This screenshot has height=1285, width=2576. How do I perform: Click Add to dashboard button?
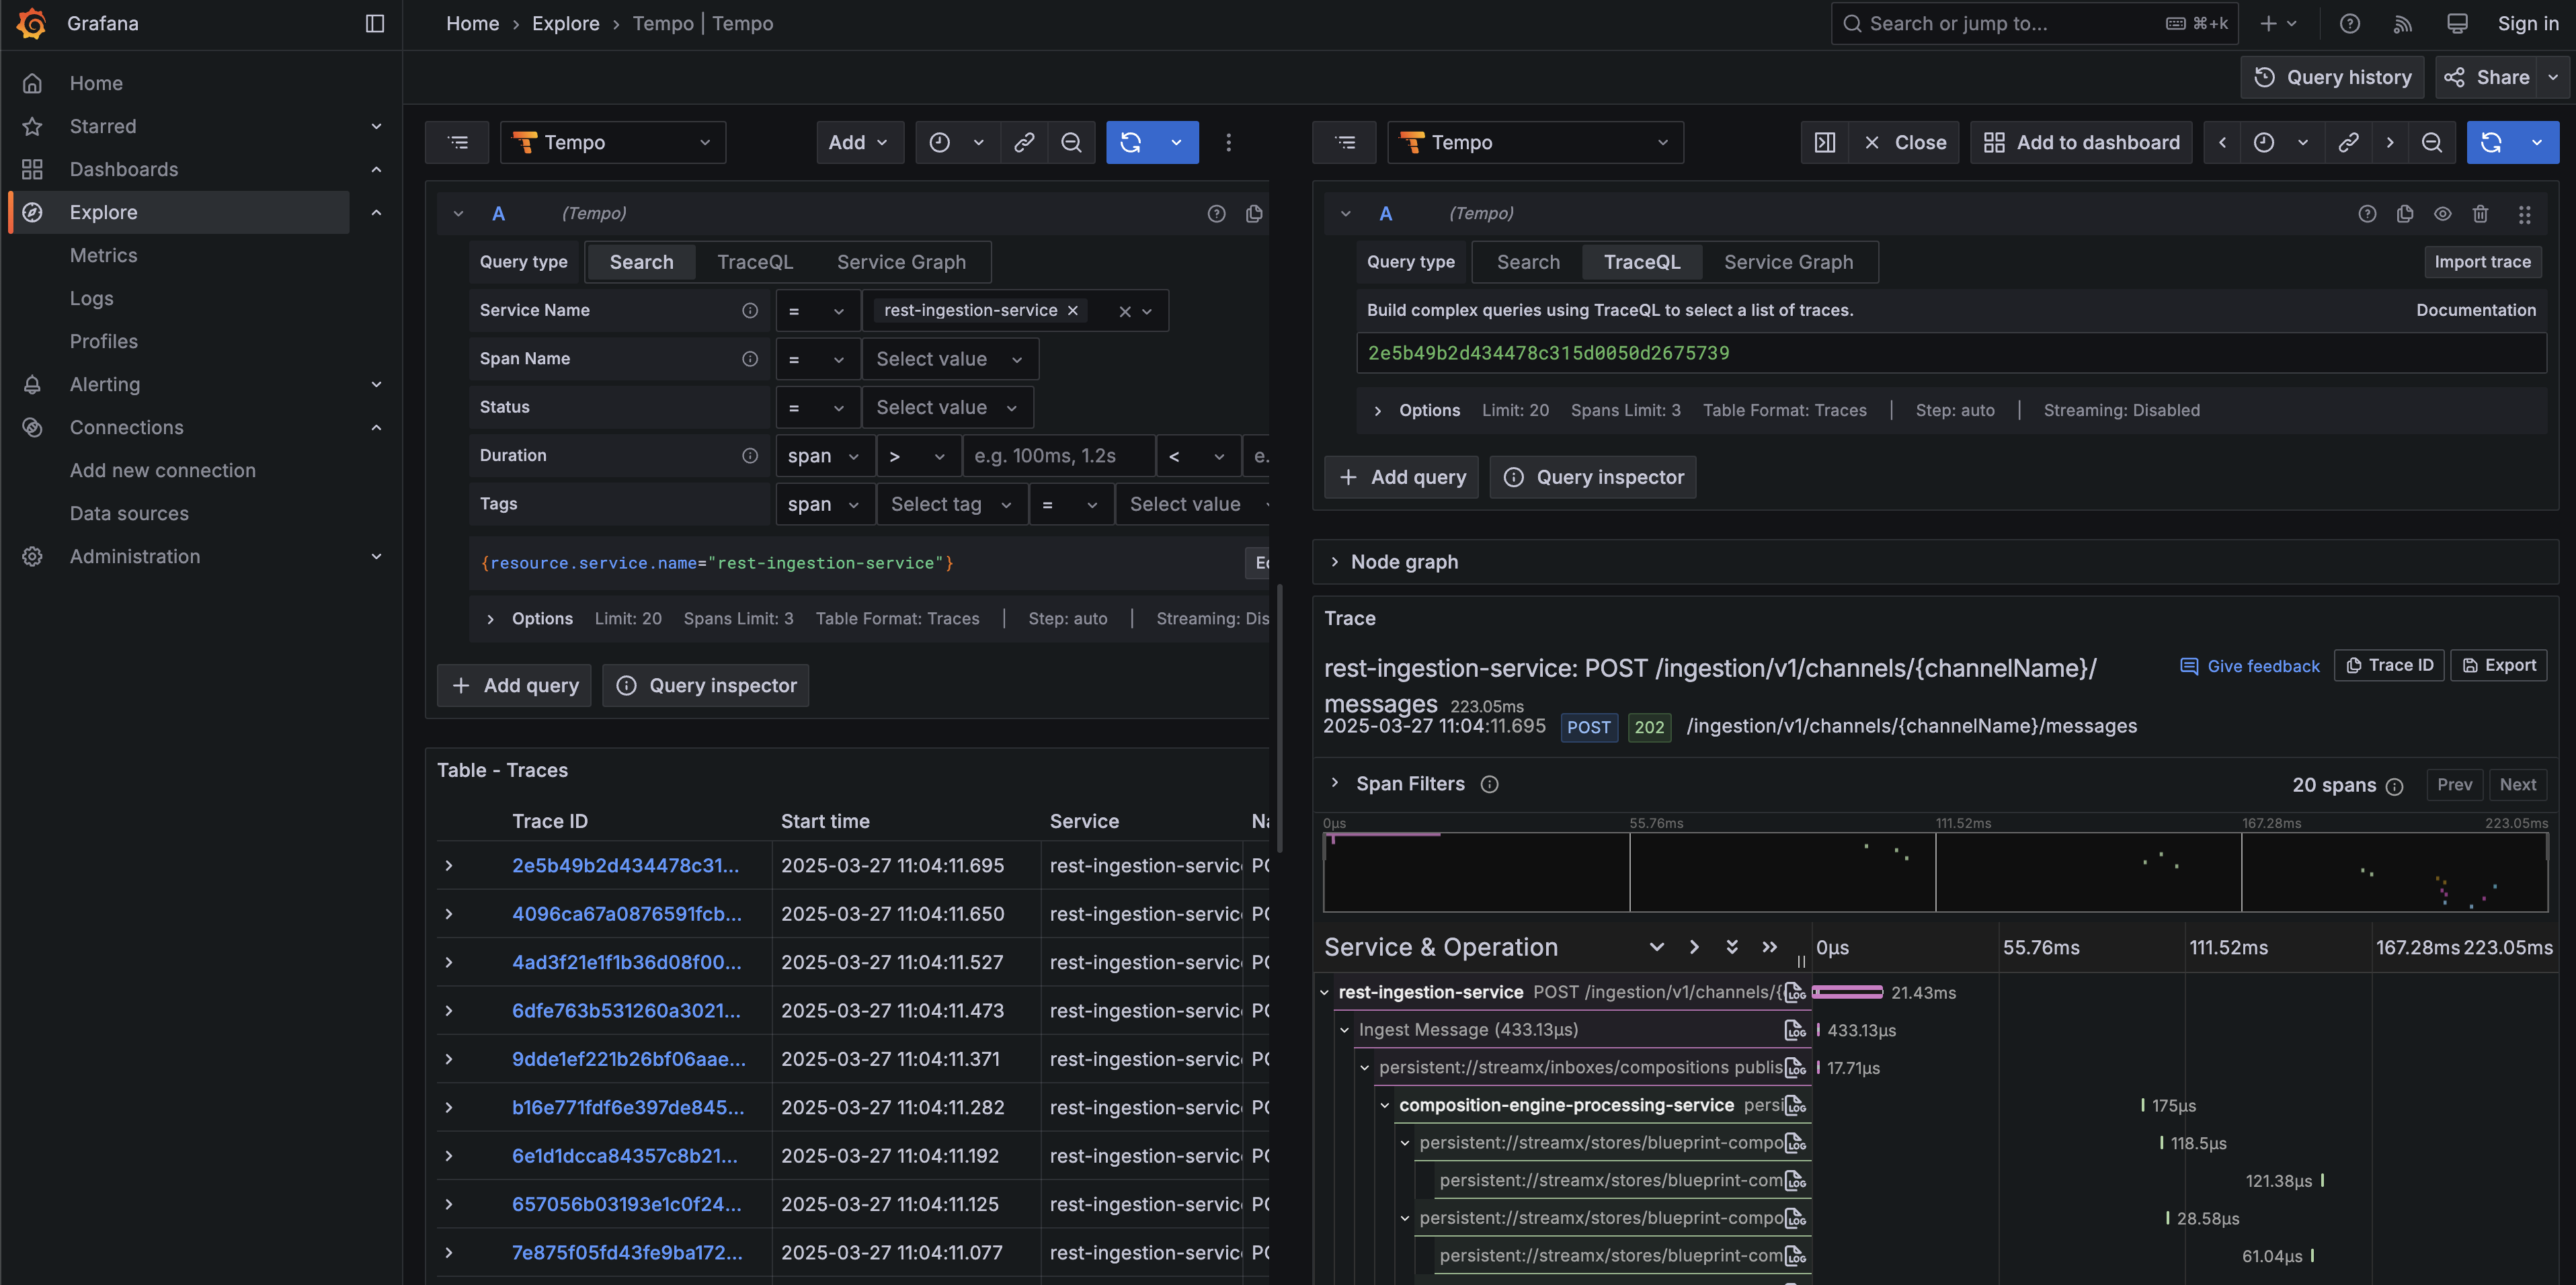[x=2081, y=143]
